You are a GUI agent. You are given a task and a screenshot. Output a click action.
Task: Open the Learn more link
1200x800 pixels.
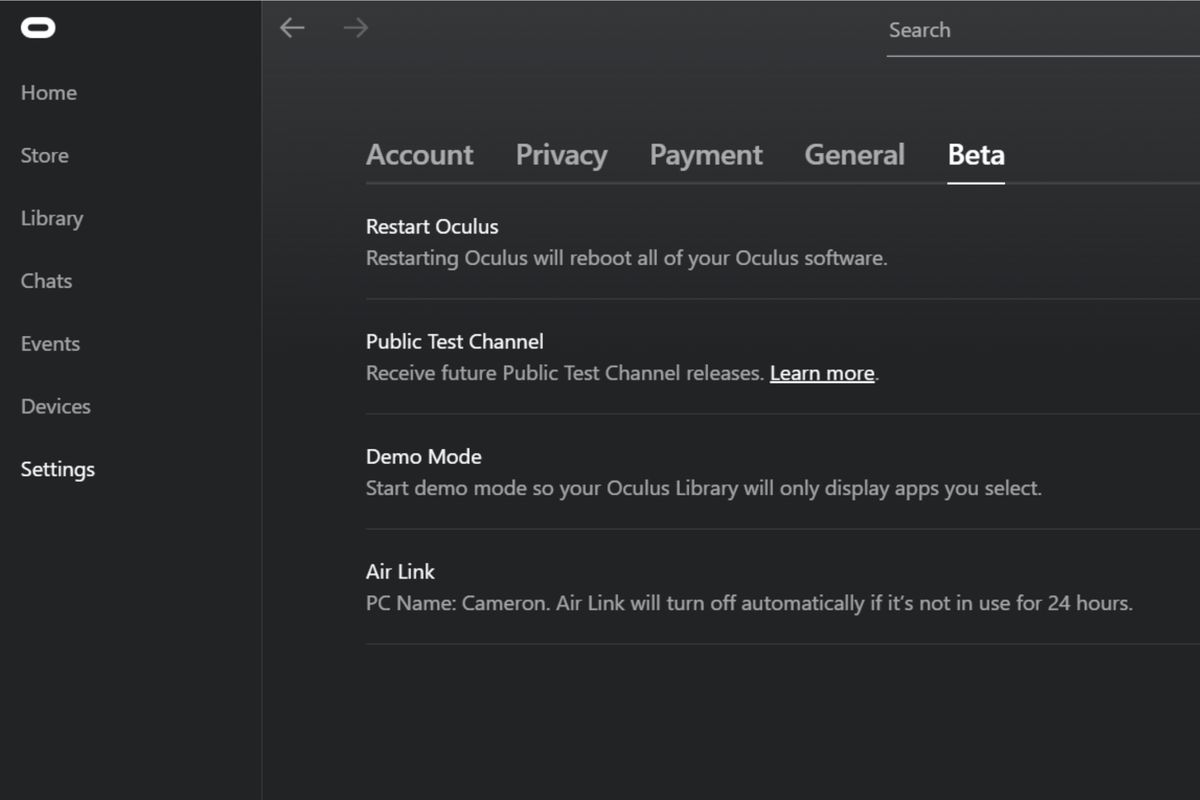(x=822, y=374)
